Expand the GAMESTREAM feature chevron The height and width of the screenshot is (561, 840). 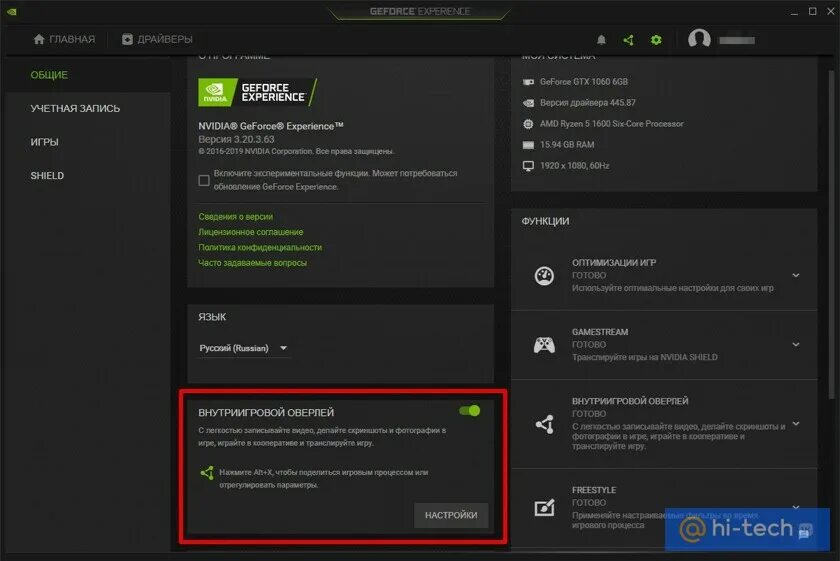[x=796, y=345]
